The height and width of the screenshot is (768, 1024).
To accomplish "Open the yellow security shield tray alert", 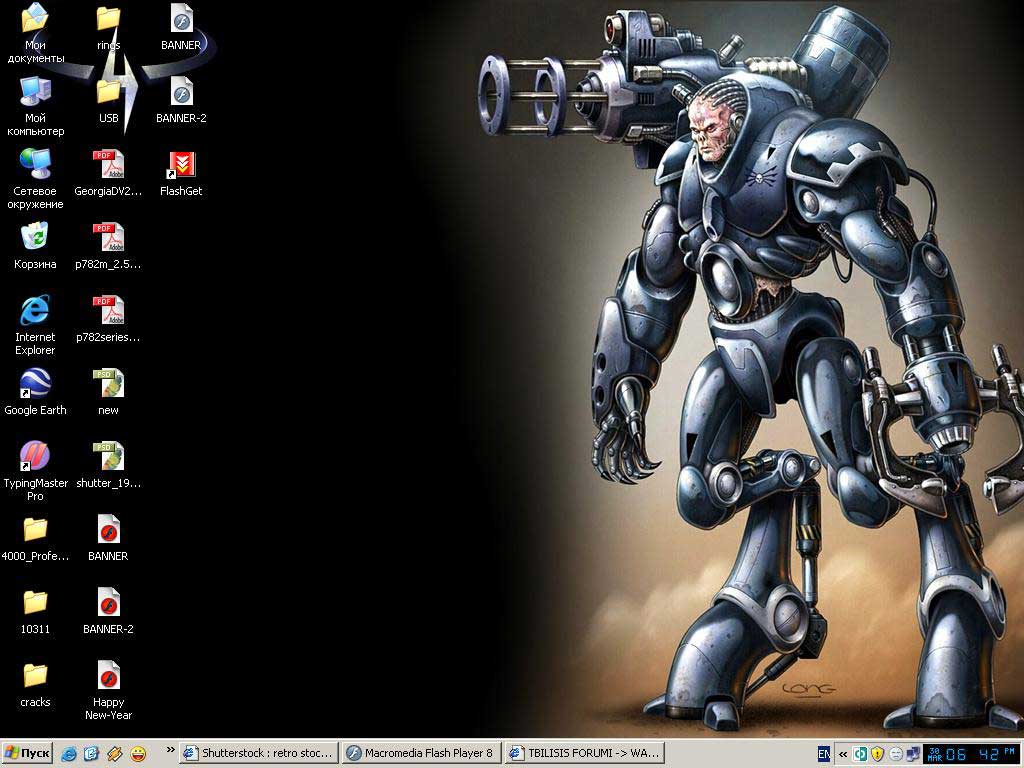I will (878, 754).
